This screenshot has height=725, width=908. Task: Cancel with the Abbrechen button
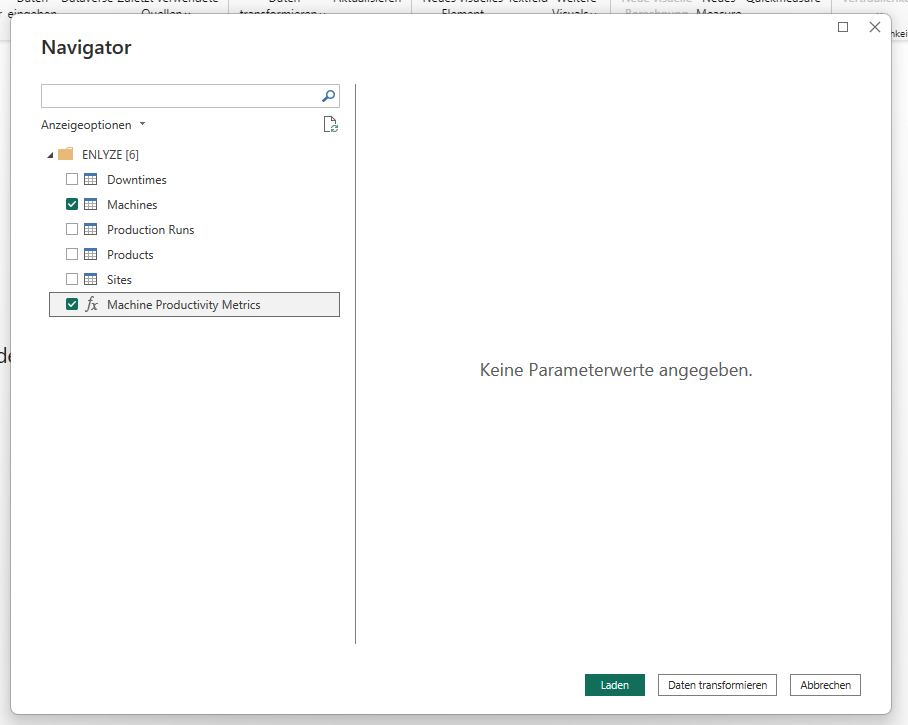point(825,685)
